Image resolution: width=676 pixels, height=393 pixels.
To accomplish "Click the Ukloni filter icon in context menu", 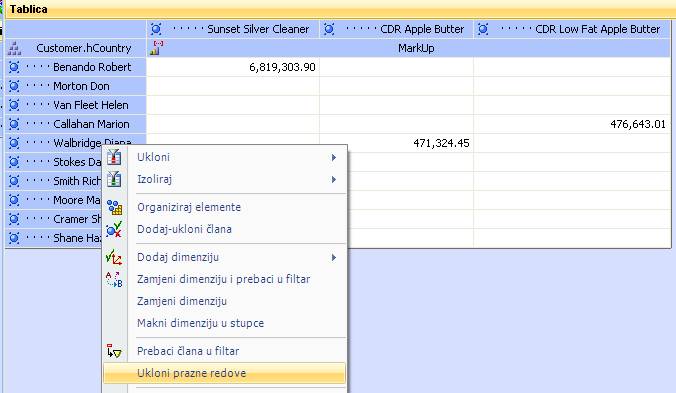I will 114,157.
